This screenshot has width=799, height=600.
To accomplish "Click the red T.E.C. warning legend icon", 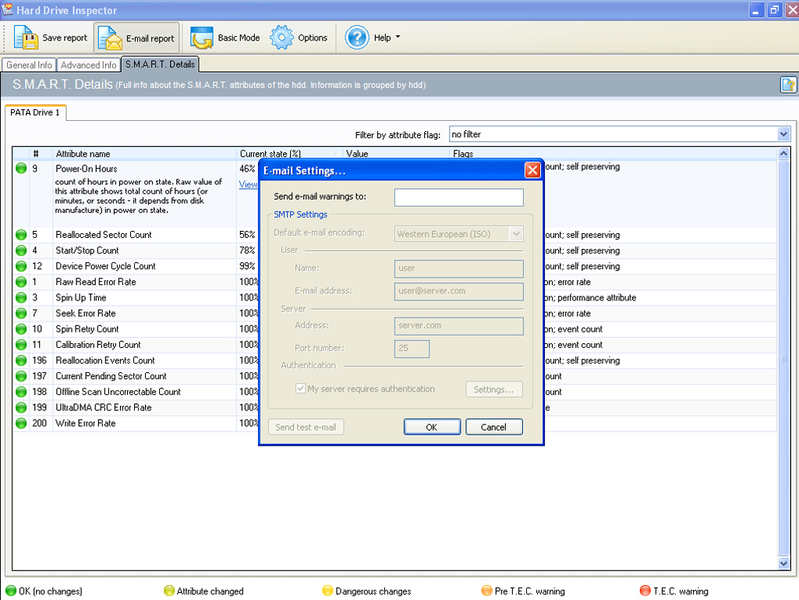I will (645, 591).
